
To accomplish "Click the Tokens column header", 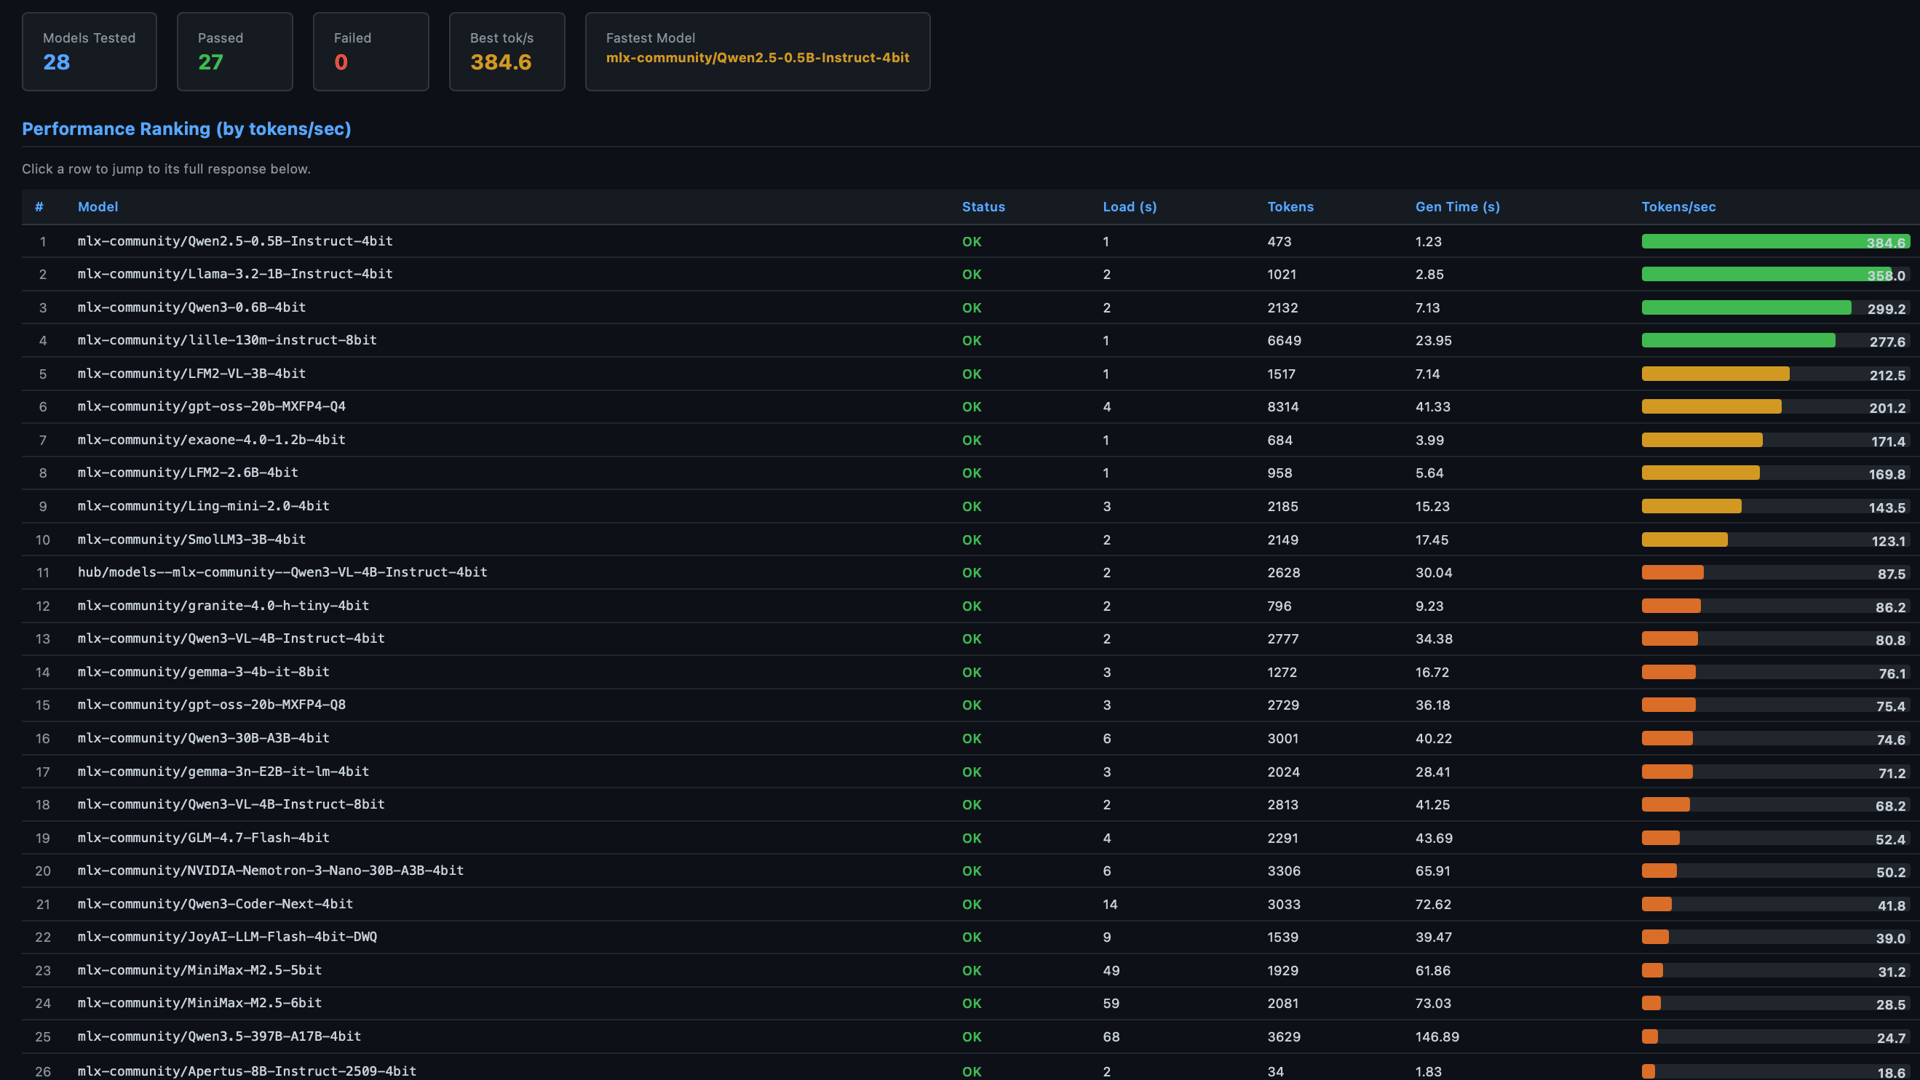I will pos(1290,207).
